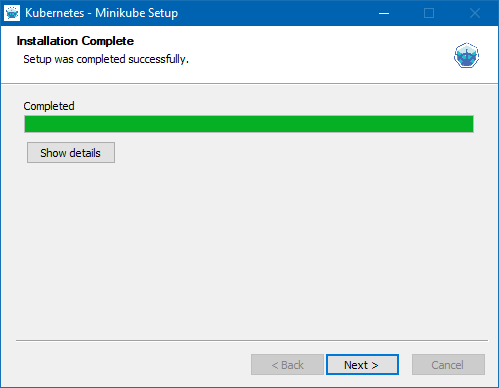This screenshot has width=499, height=388.
Task: Click the separator line above the navigation buttons
Action: [252, 340]
